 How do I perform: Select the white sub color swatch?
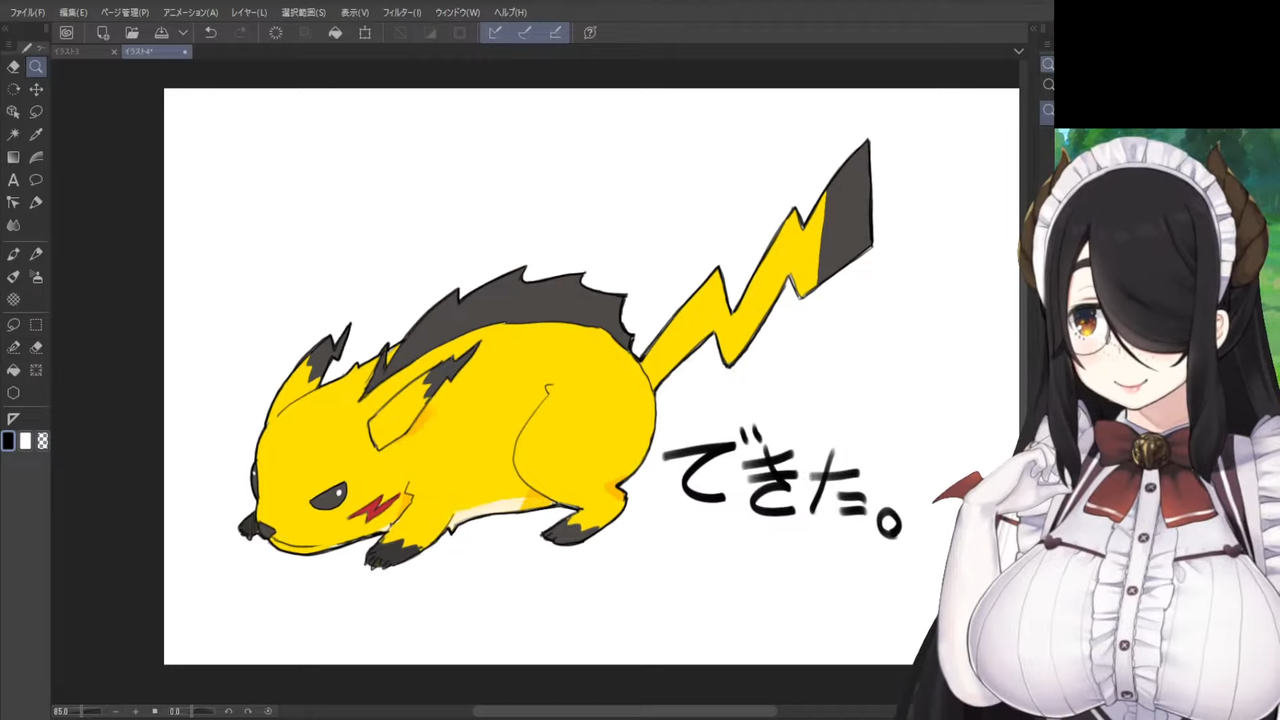pyautogui.click(x=26, y=441)
